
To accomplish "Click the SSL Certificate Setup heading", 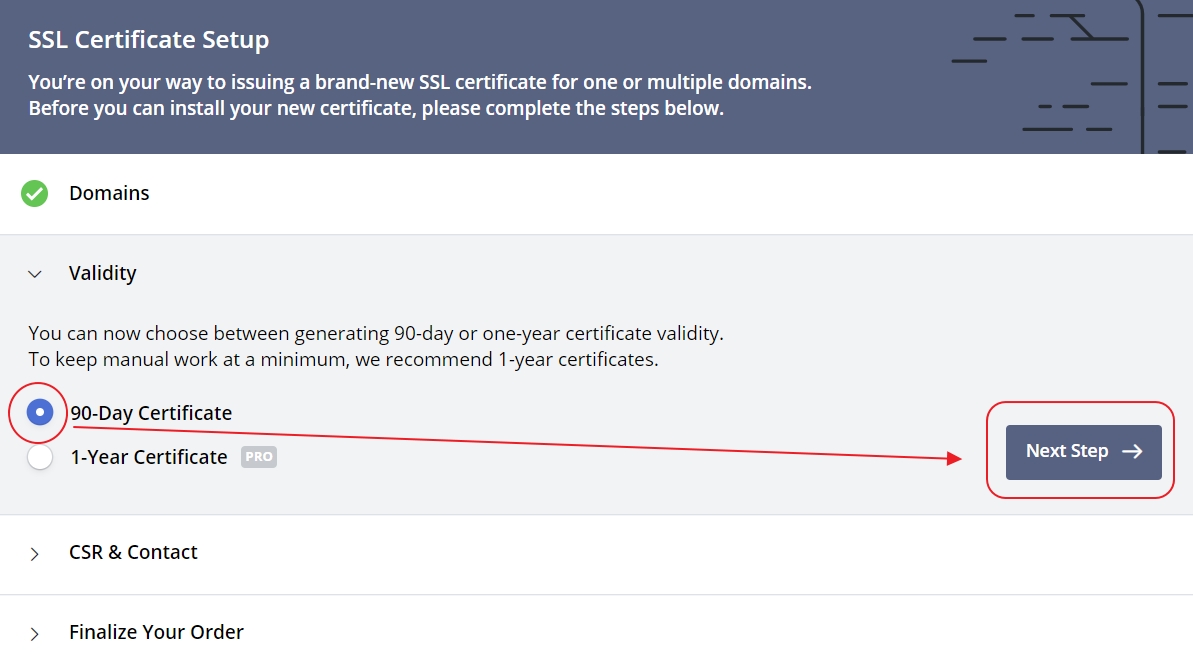I will tap(148, 40).
